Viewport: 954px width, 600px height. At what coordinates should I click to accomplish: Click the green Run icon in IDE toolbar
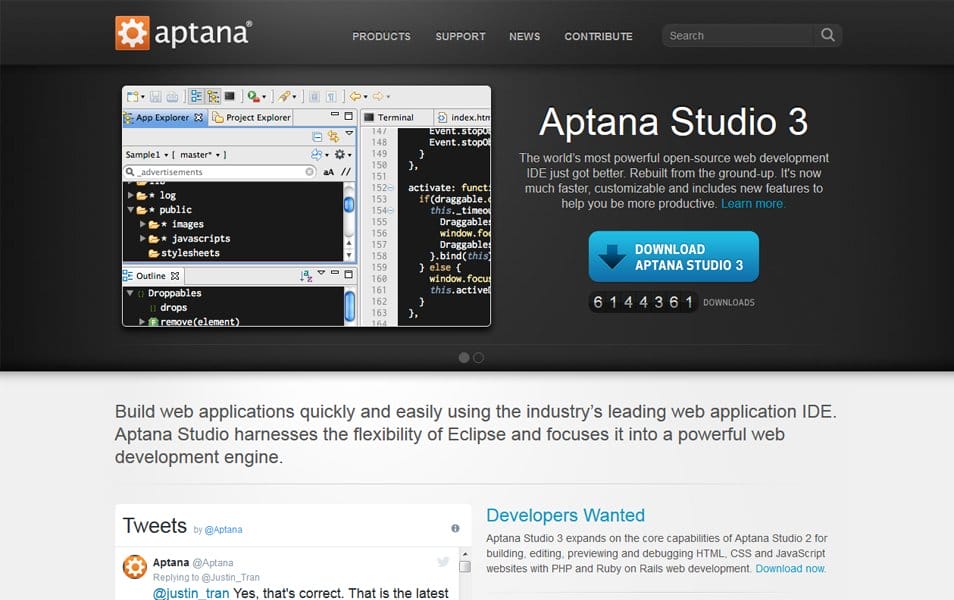coord(253,96)
